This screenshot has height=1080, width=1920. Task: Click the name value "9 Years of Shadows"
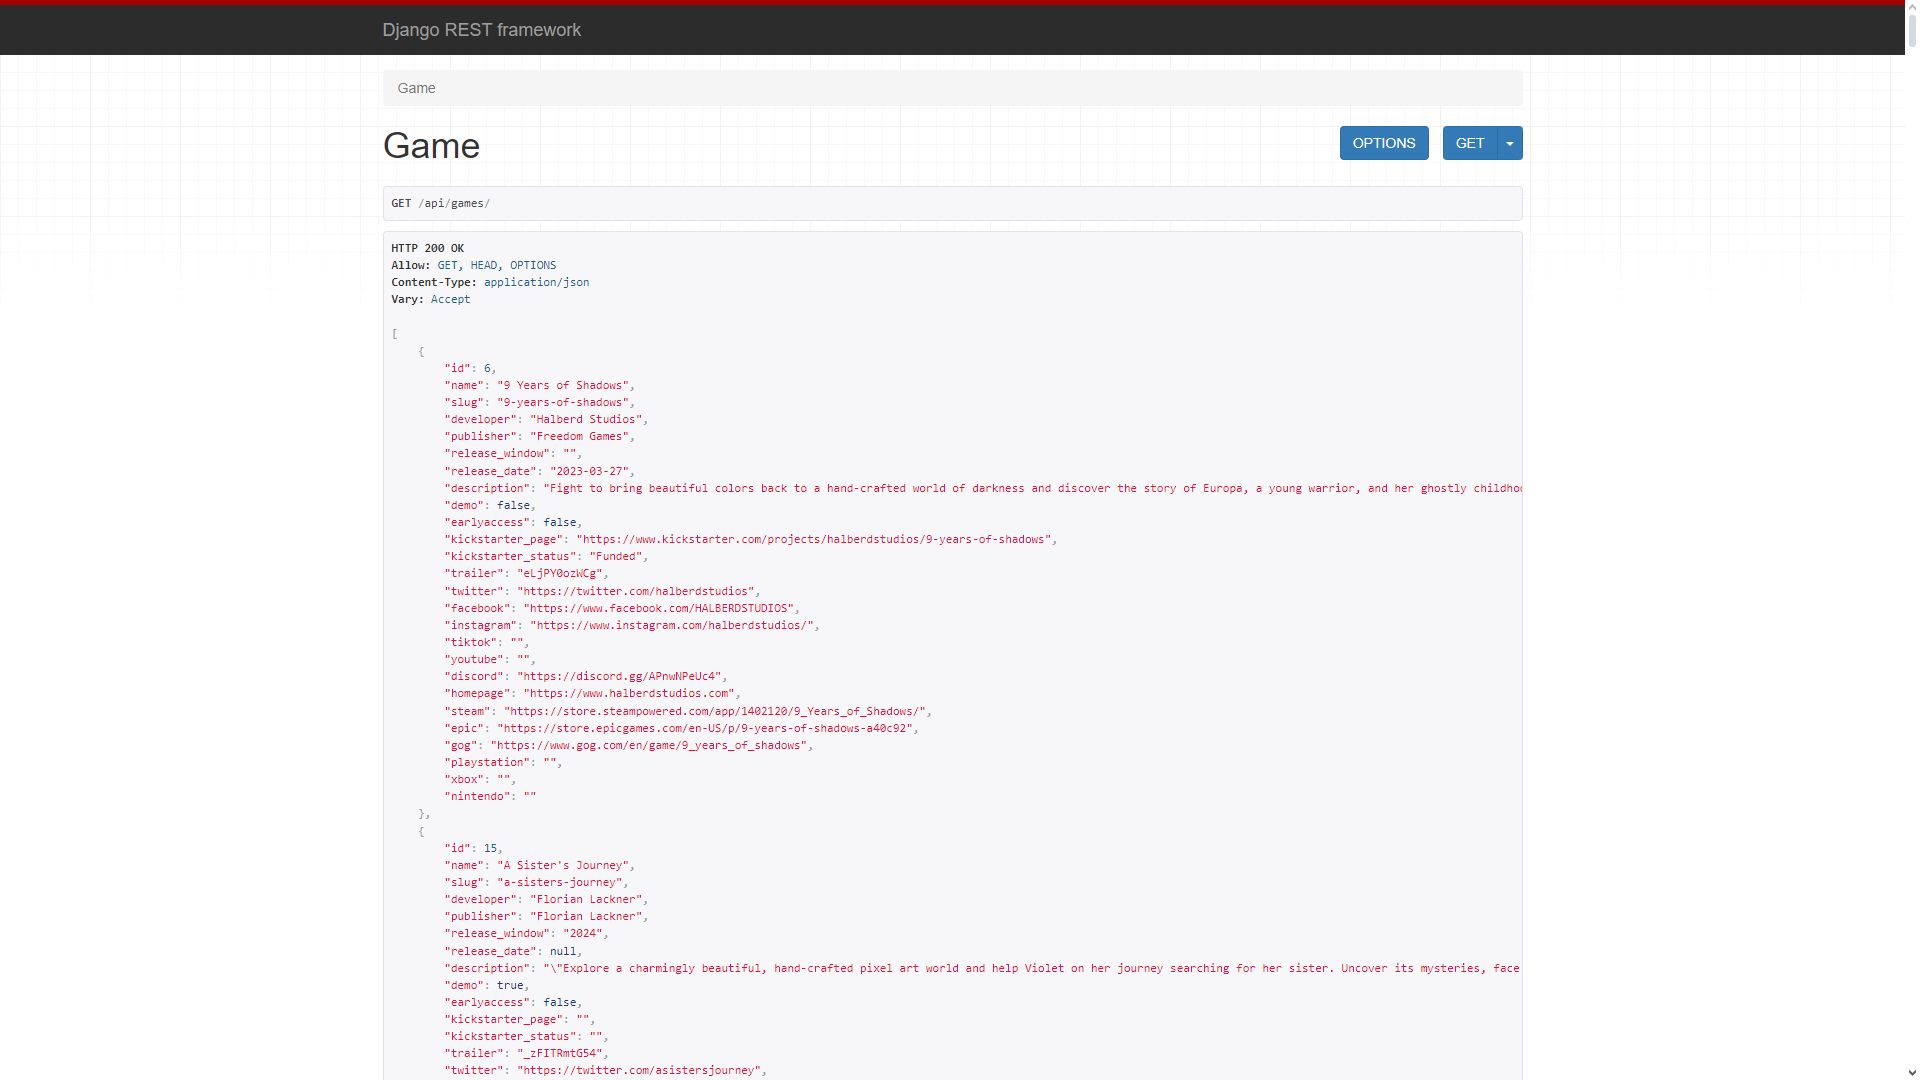click(563, 385)
